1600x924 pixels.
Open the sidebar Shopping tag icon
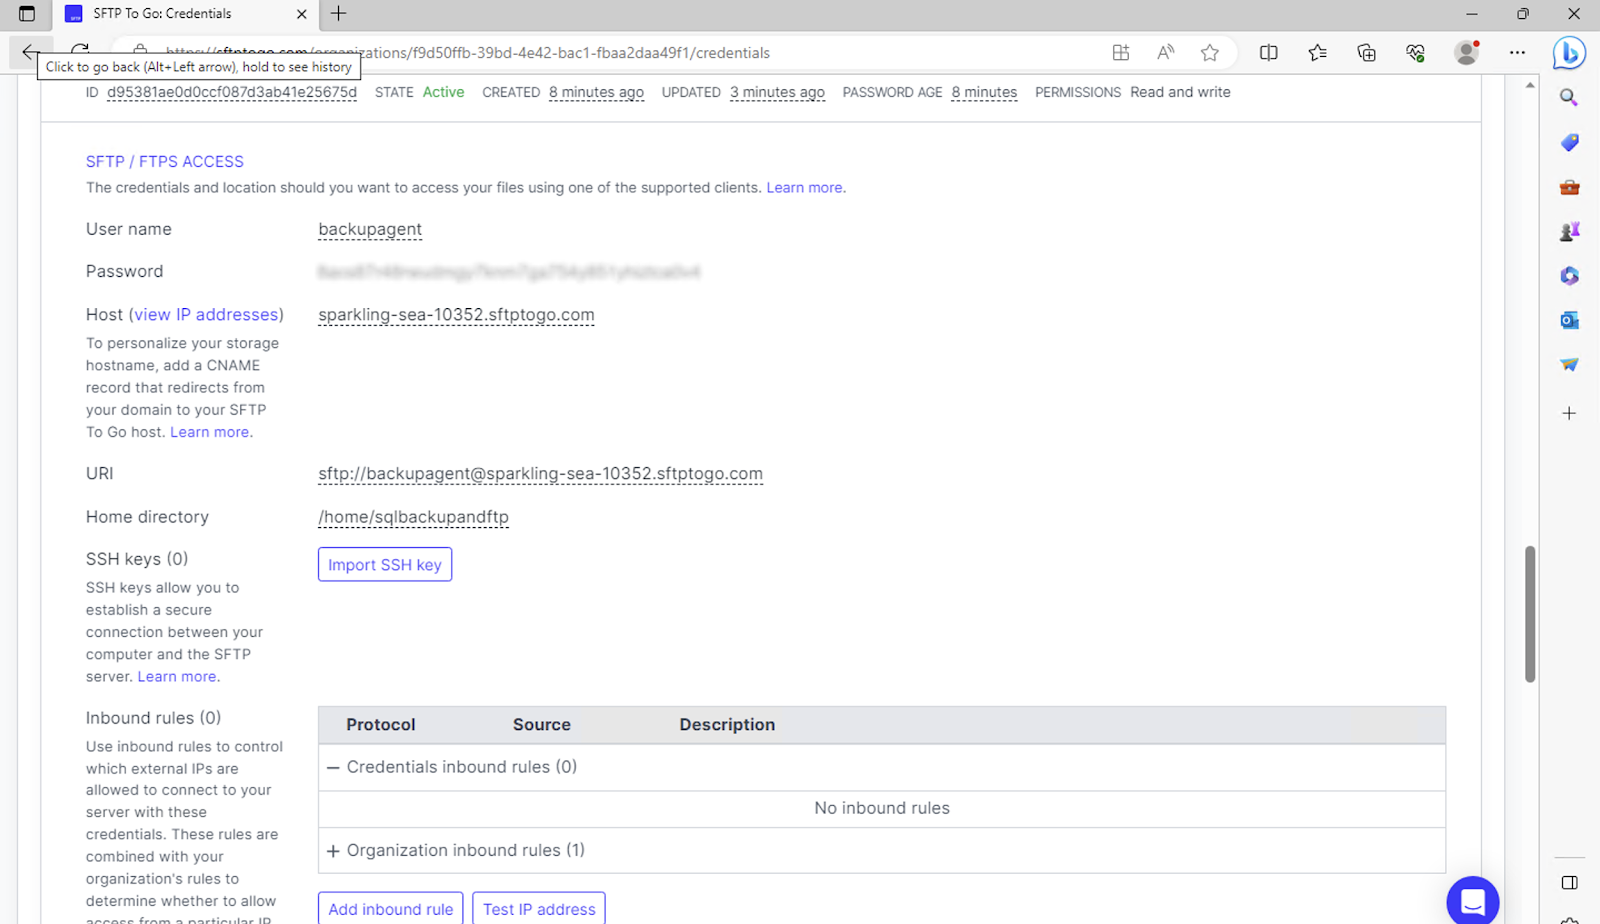pyautogui.click(x=1569, y=143)
